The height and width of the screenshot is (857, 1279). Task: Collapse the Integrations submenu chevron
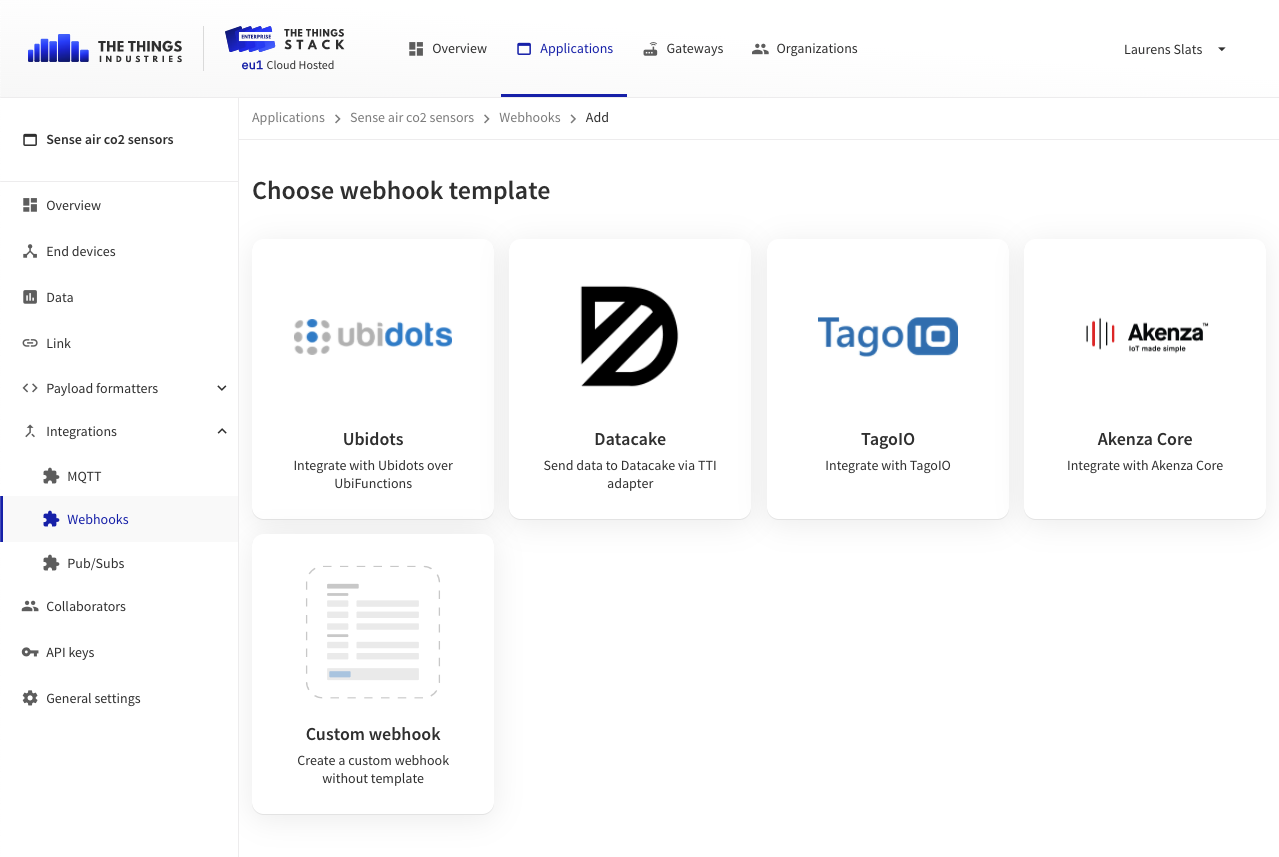tap(222, 431)
